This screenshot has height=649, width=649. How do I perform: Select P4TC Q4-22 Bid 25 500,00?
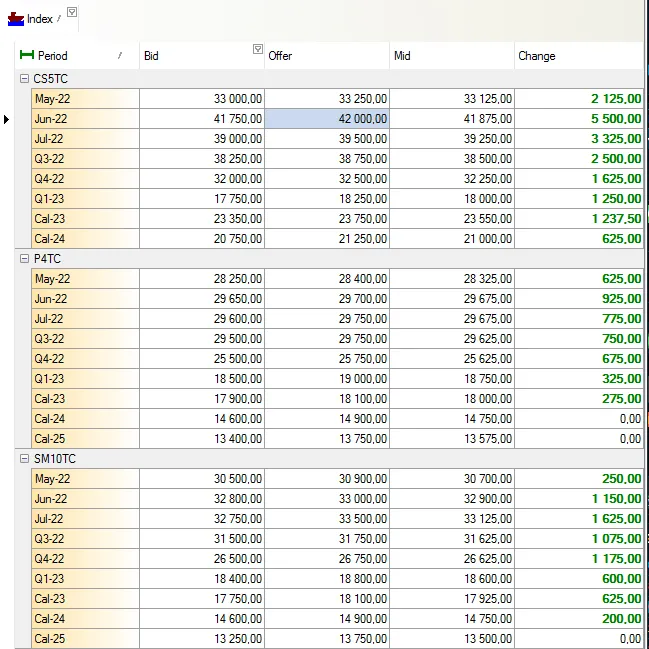202,358
